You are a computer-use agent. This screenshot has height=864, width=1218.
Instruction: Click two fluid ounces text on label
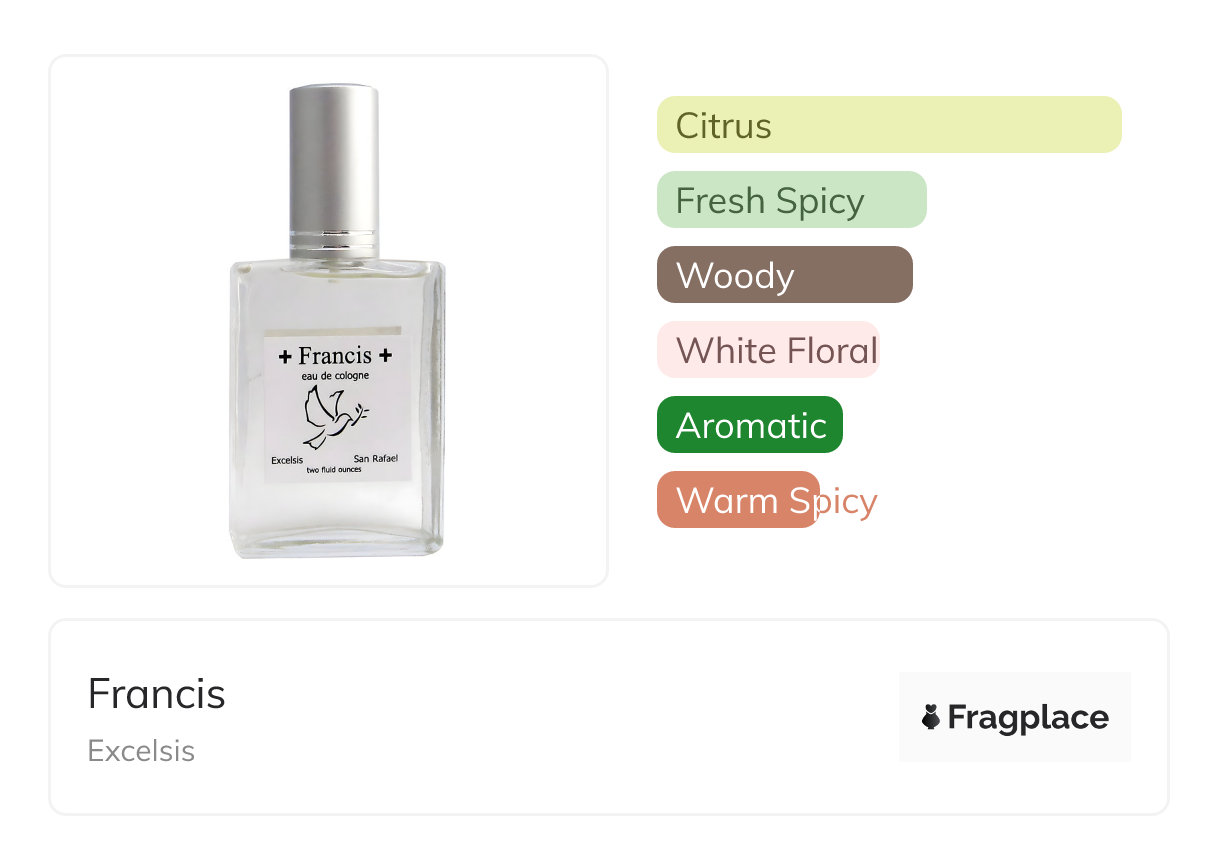pyautogui.click(x=334, y=471)
